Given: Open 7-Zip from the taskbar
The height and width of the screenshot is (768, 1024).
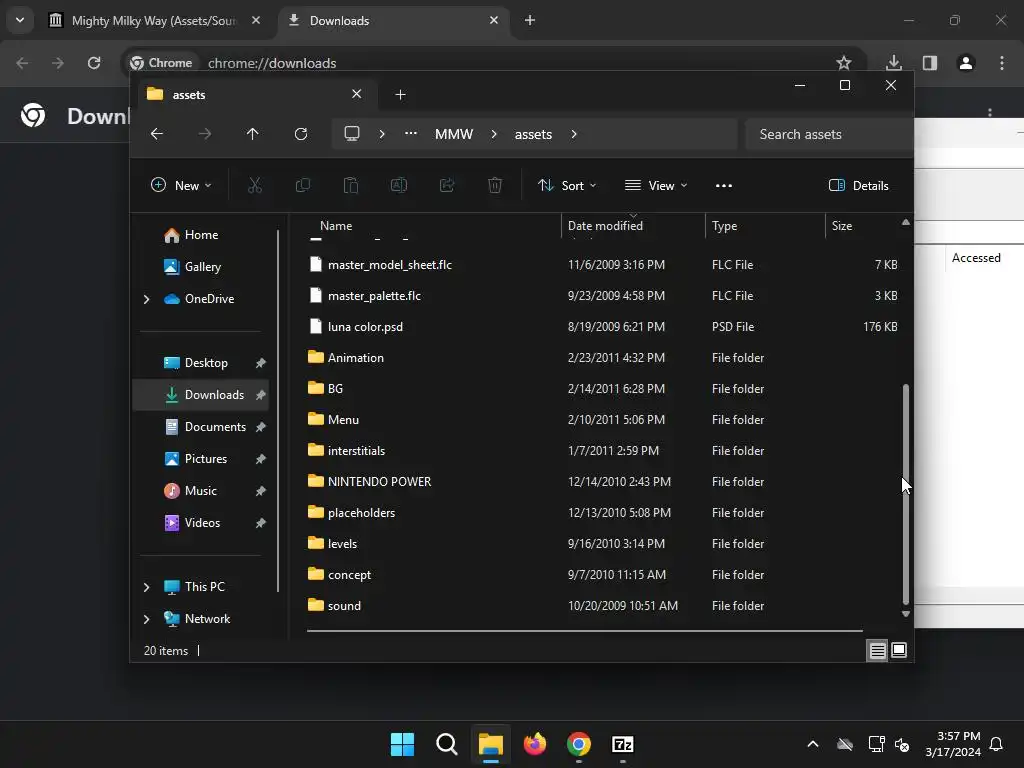Looking at the screenshot, I should click(623, 744).
